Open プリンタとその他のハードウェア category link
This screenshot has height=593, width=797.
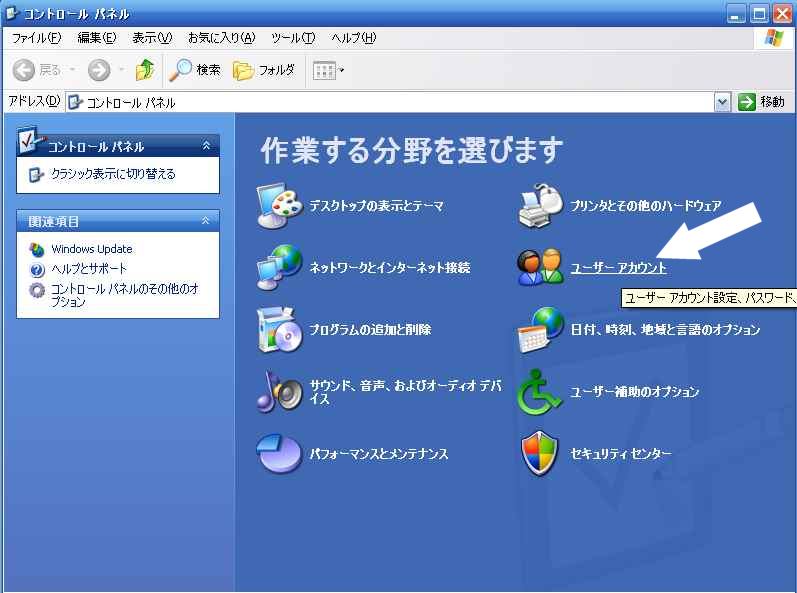[x=646, y=206]
